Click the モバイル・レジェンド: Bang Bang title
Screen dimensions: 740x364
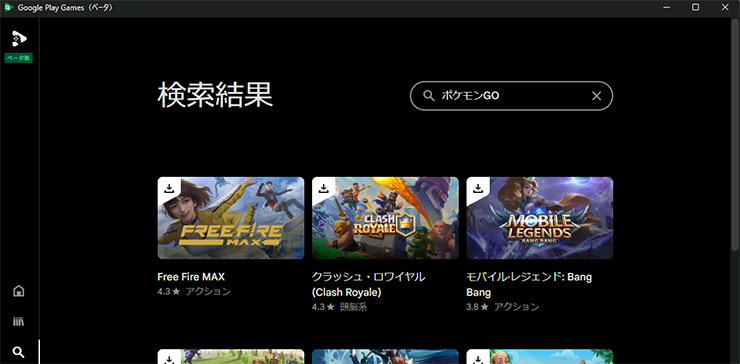tap(529, 285)
